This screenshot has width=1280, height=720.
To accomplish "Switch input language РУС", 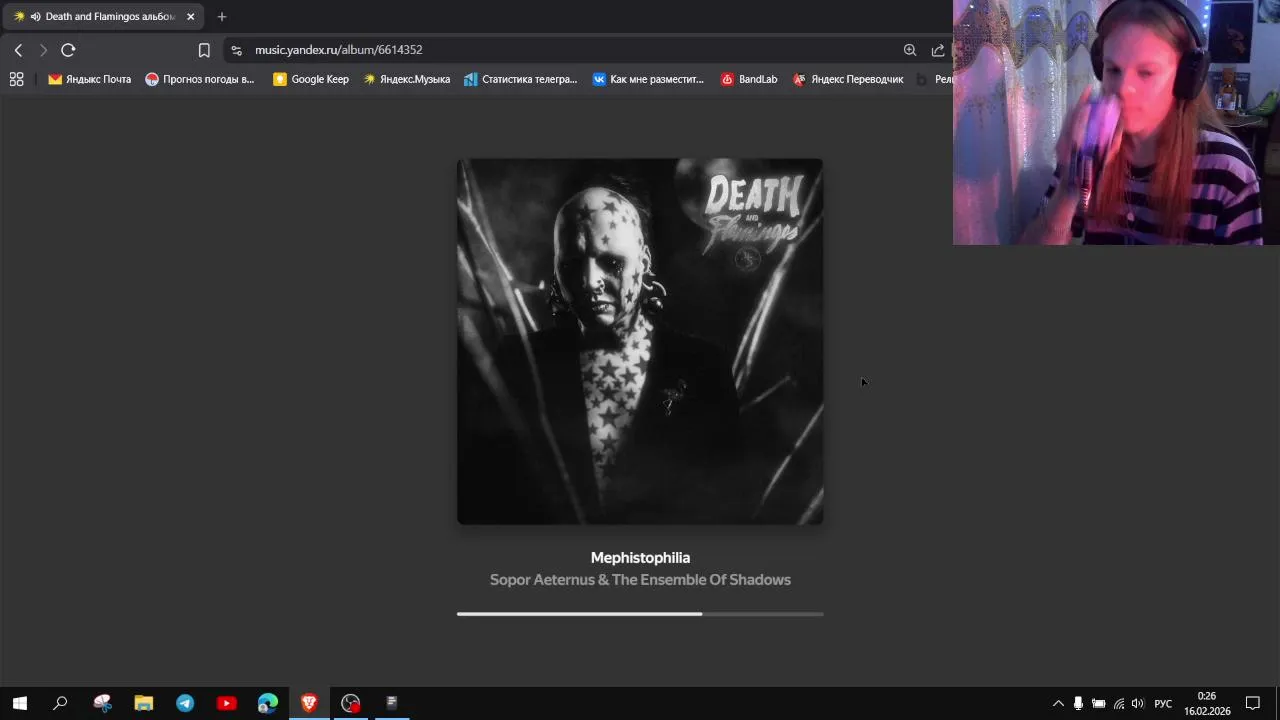I will point(1163,703).
